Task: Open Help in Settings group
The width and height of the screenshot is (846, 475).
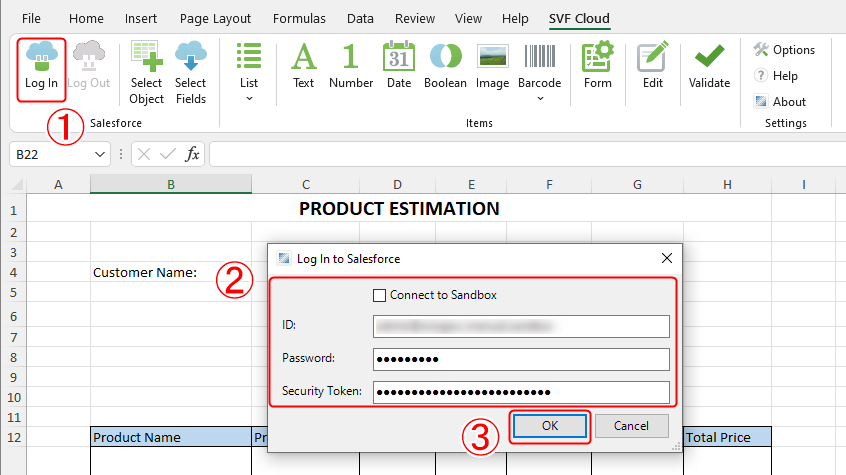Action: [x=776, y=76]
